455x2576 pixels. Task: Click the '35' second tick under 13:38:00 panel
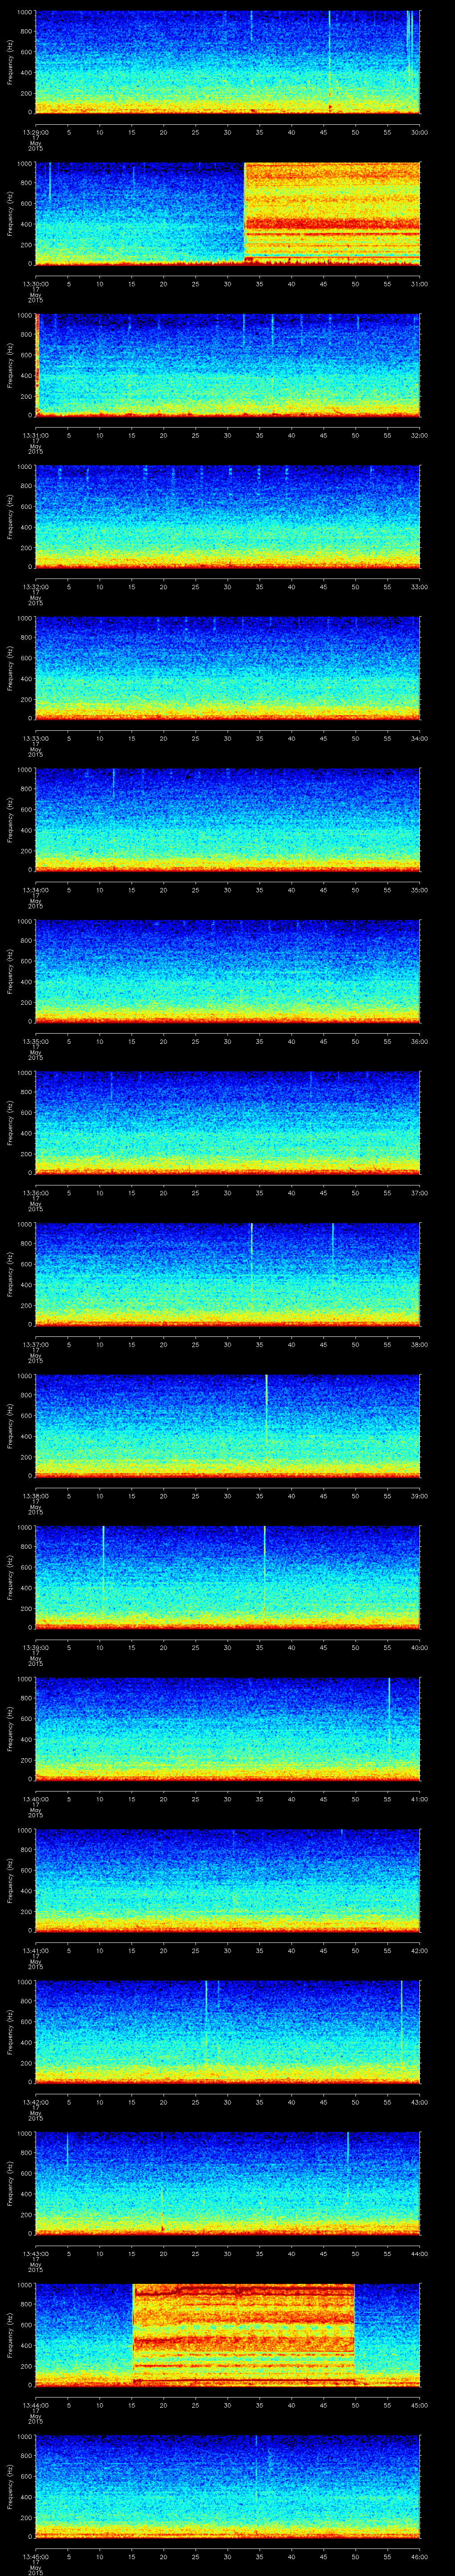260,1495
